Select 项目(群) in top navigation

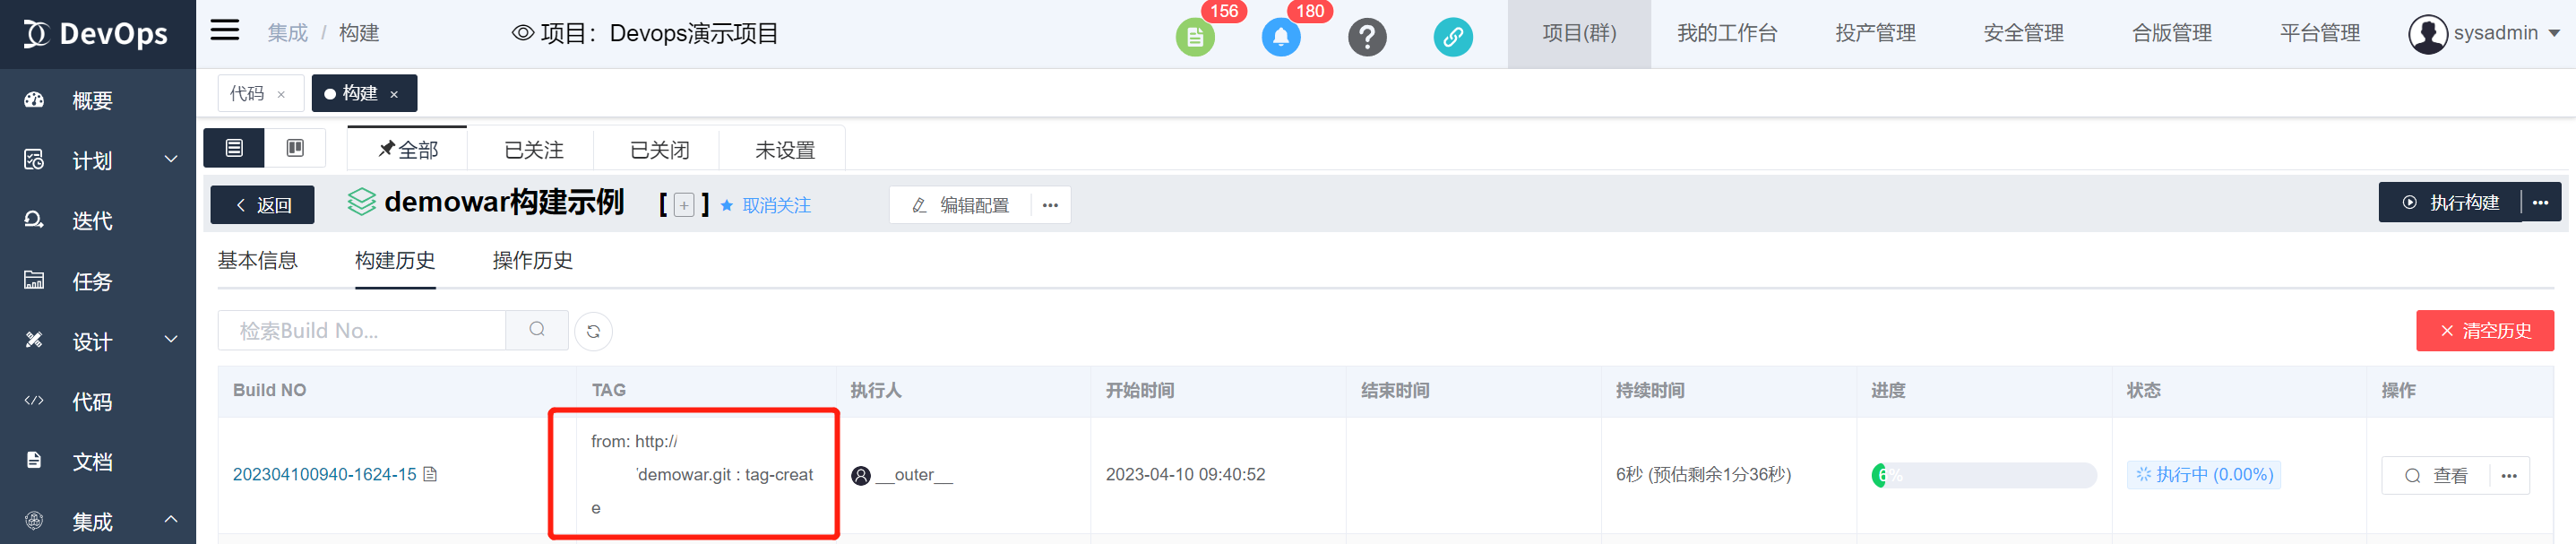point(1579,33)
